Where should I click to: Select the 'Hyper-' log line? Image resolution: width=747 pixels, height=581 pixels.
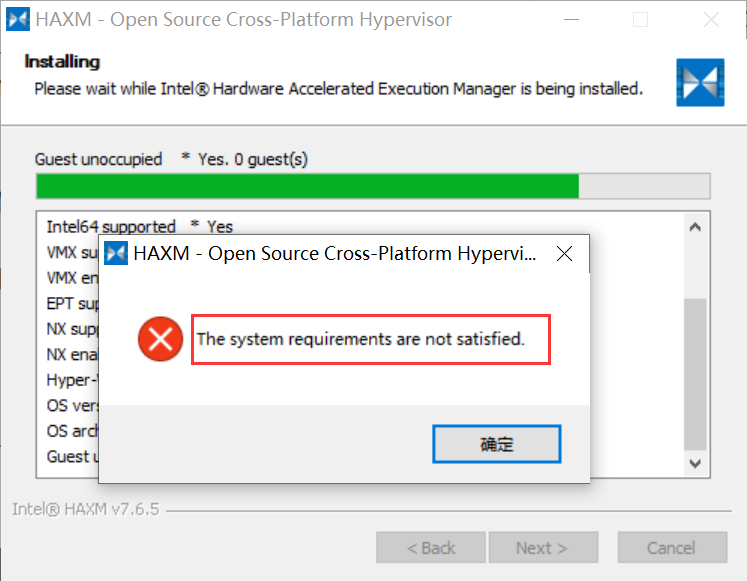[72, 380]
